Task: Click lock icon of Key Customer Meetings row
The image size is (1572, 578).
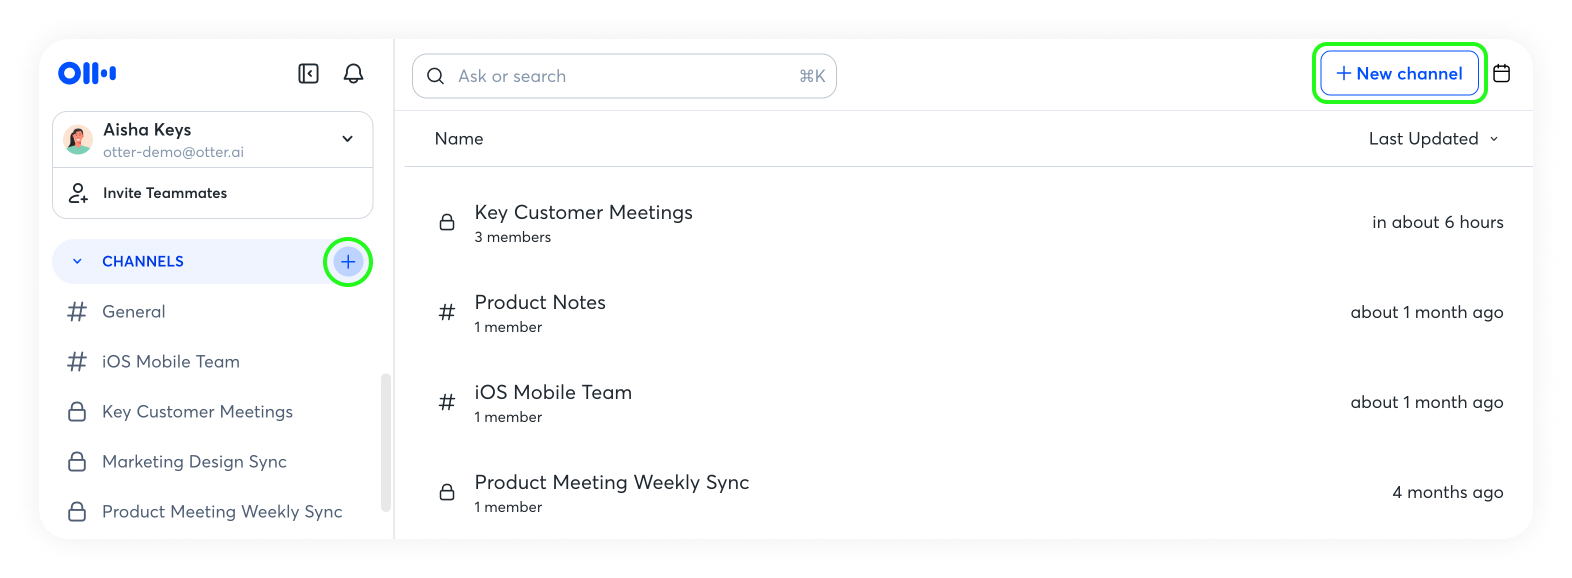Action: click(447, 222)
